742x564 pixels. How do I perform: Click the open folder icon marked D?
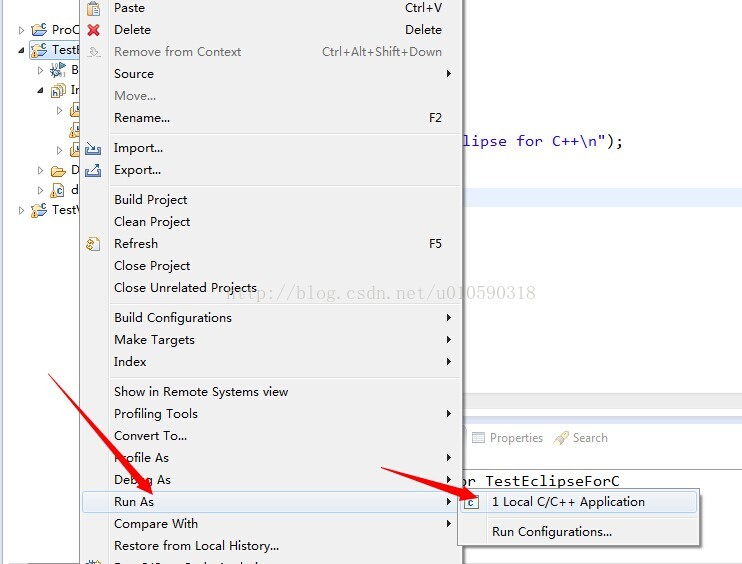[x=58, y=170]
